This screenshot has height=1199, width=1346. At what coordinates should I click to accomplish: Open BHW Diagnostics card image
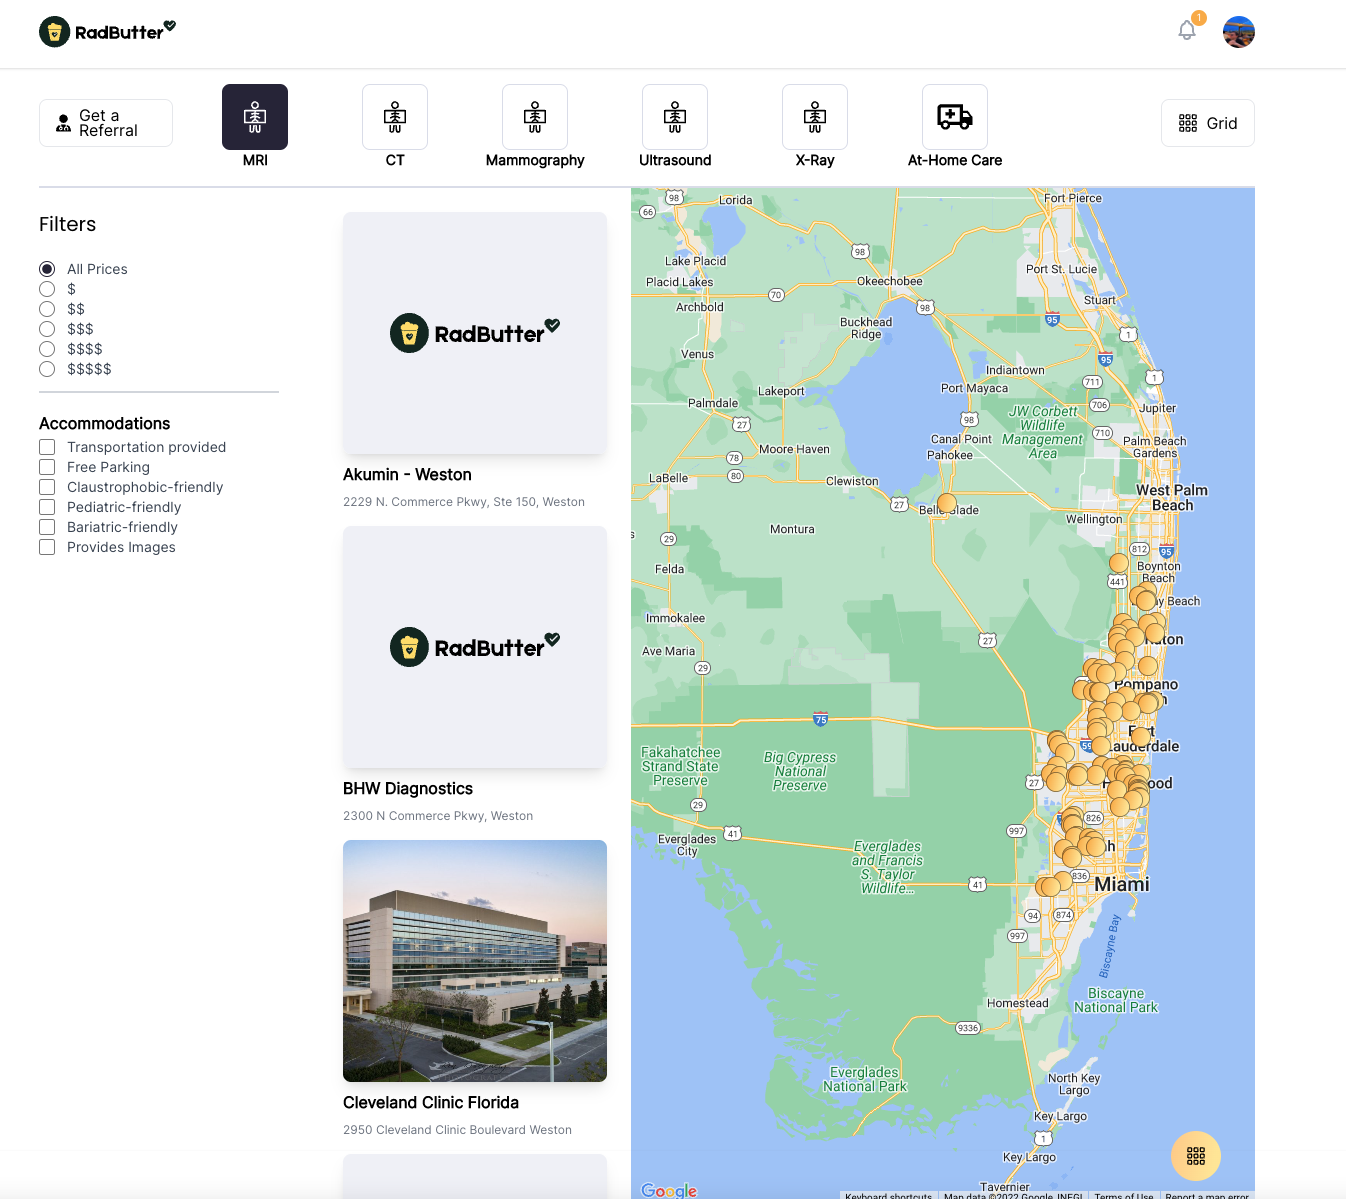pyautogui.click(x=475, y=647)
